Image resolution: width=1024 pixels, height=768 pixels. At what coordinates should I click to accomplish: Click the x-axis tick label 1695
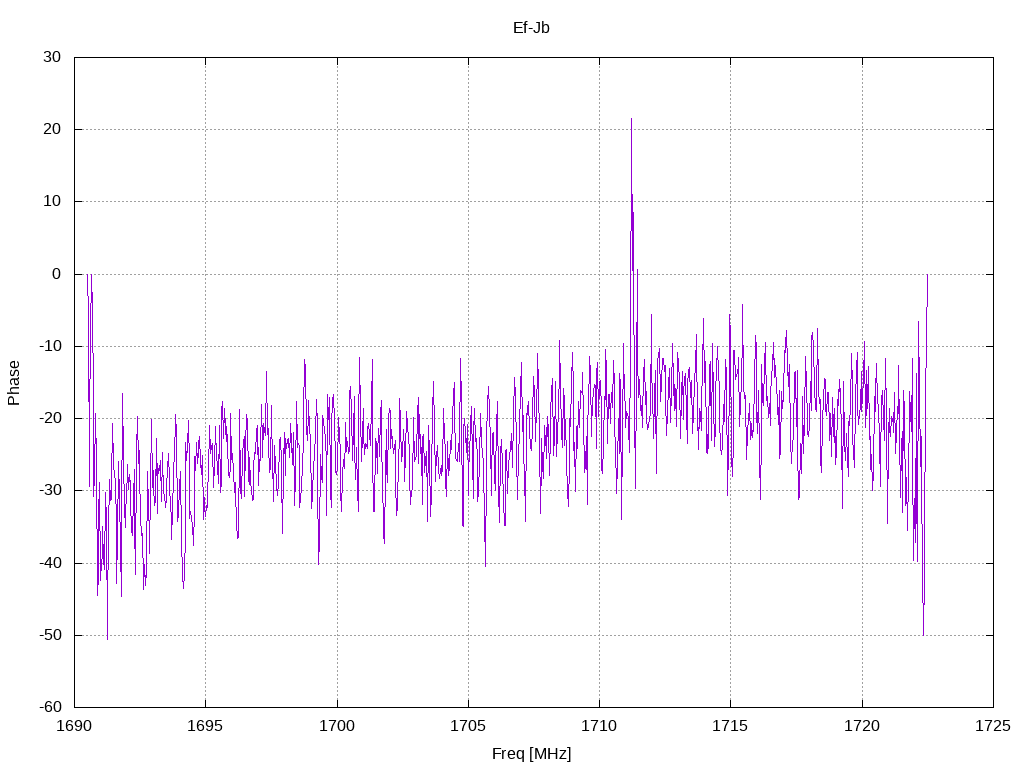pos(206,726)
